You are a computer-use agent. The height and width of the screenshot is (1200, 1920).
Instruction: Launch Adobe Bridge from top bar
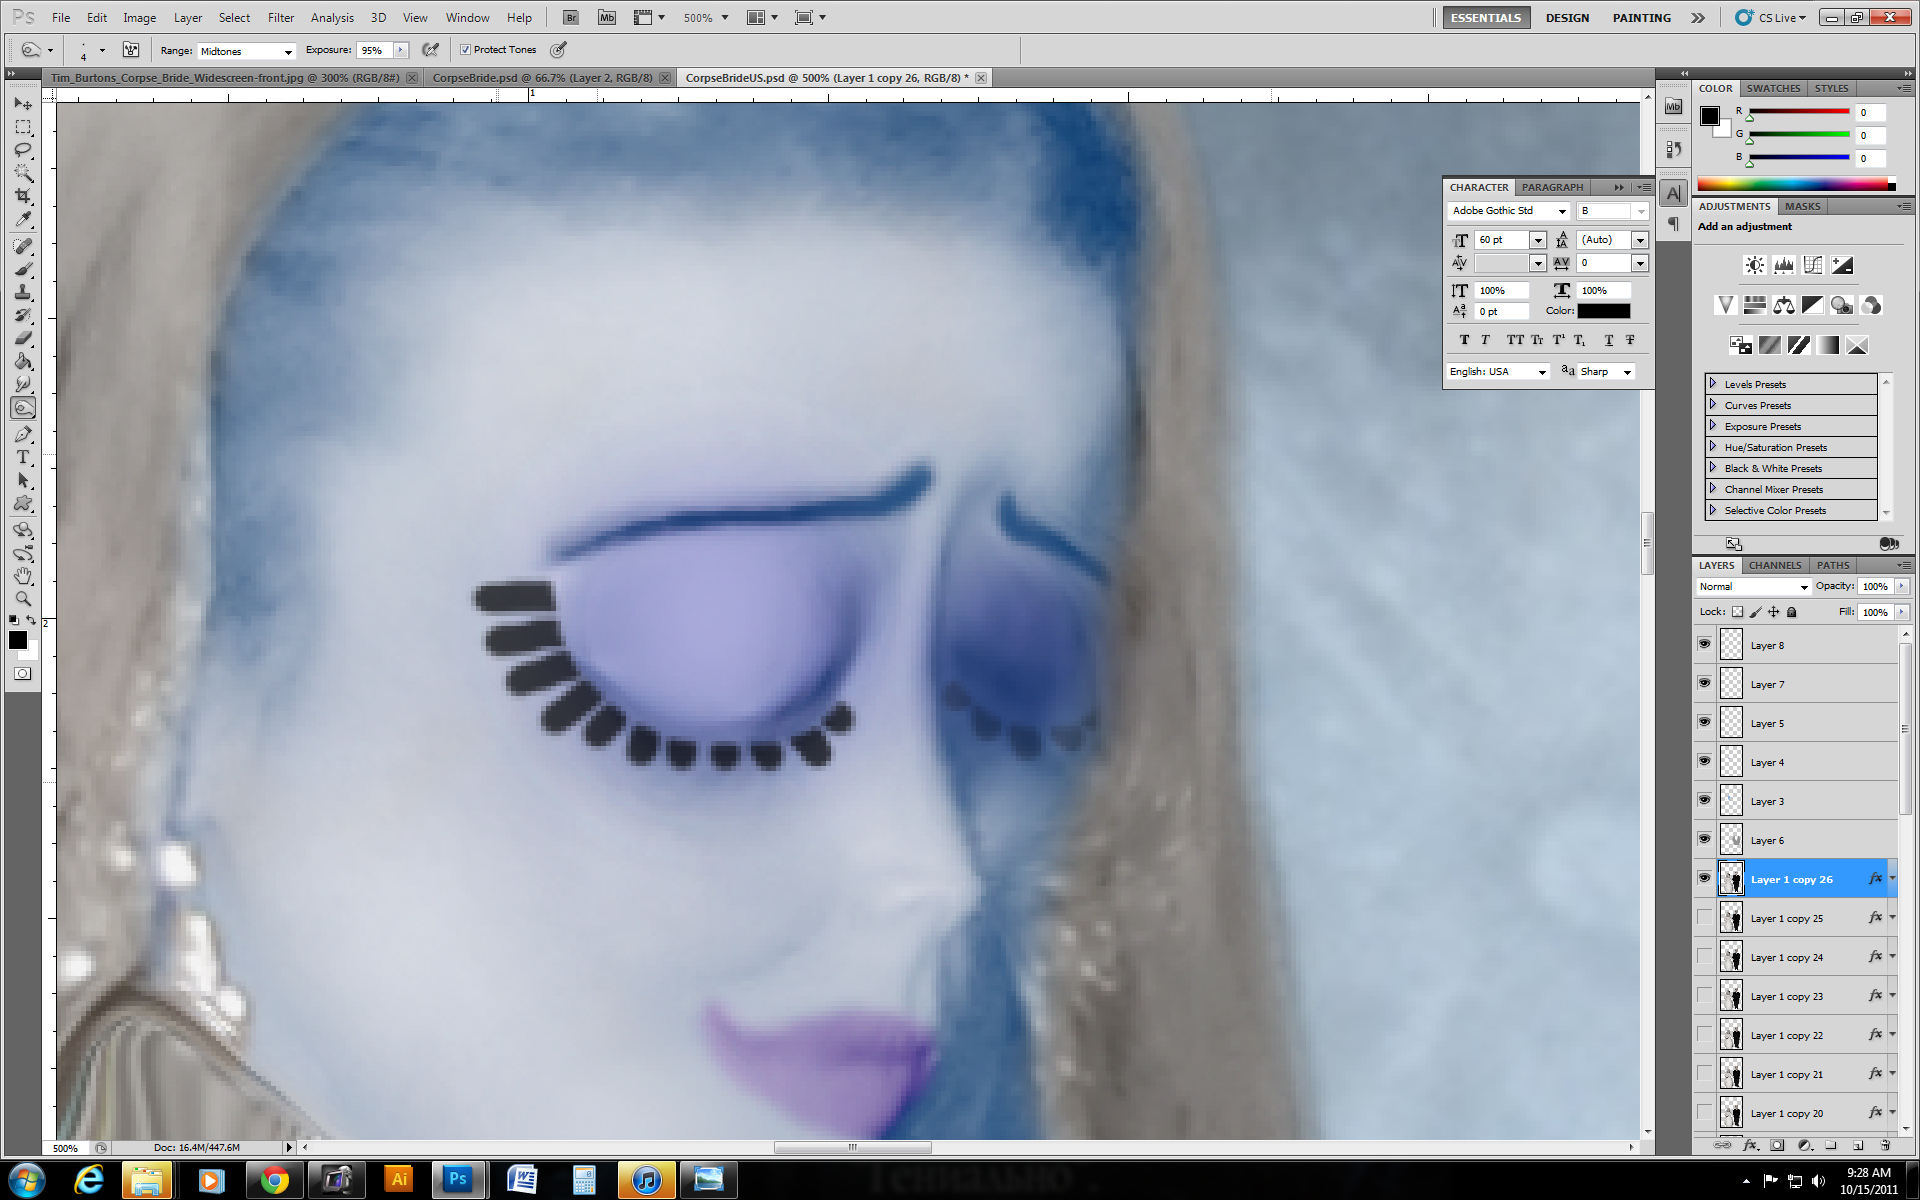click(x=570, y=17)
